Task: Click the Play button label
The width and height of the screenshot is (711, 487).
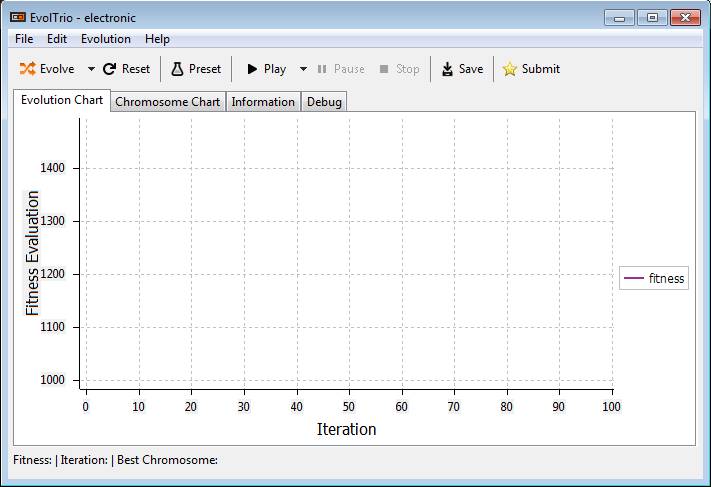Action: pos(275,69)
